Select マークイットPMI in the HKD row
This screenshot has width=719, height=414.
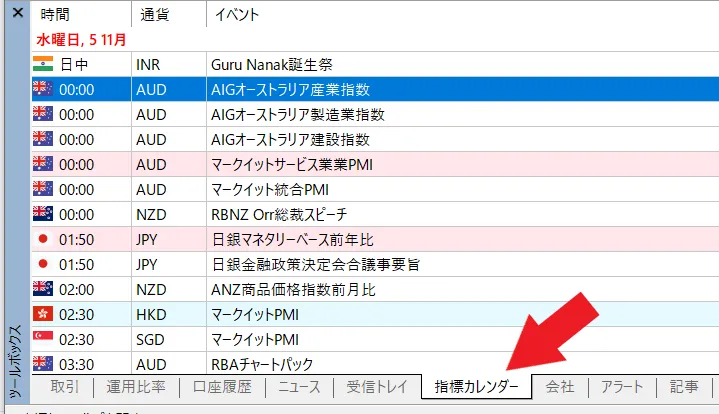click(x=254, y=315)
